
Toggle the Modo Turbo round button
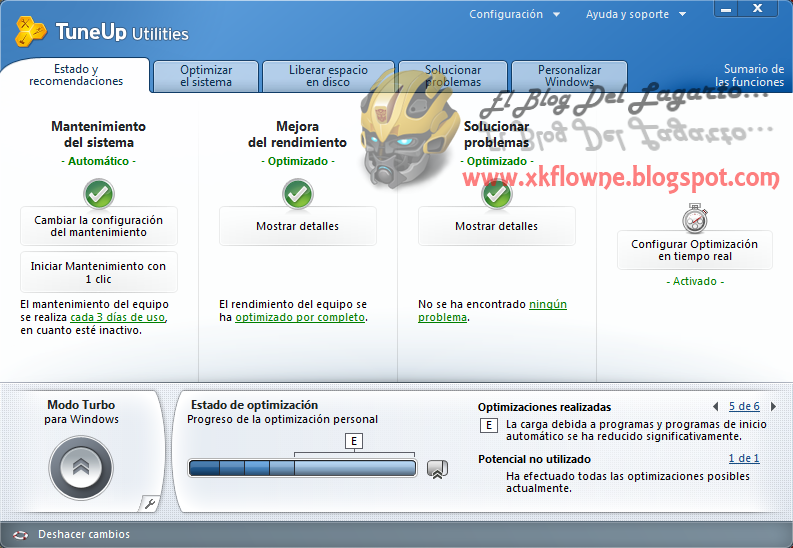point(81,468)
